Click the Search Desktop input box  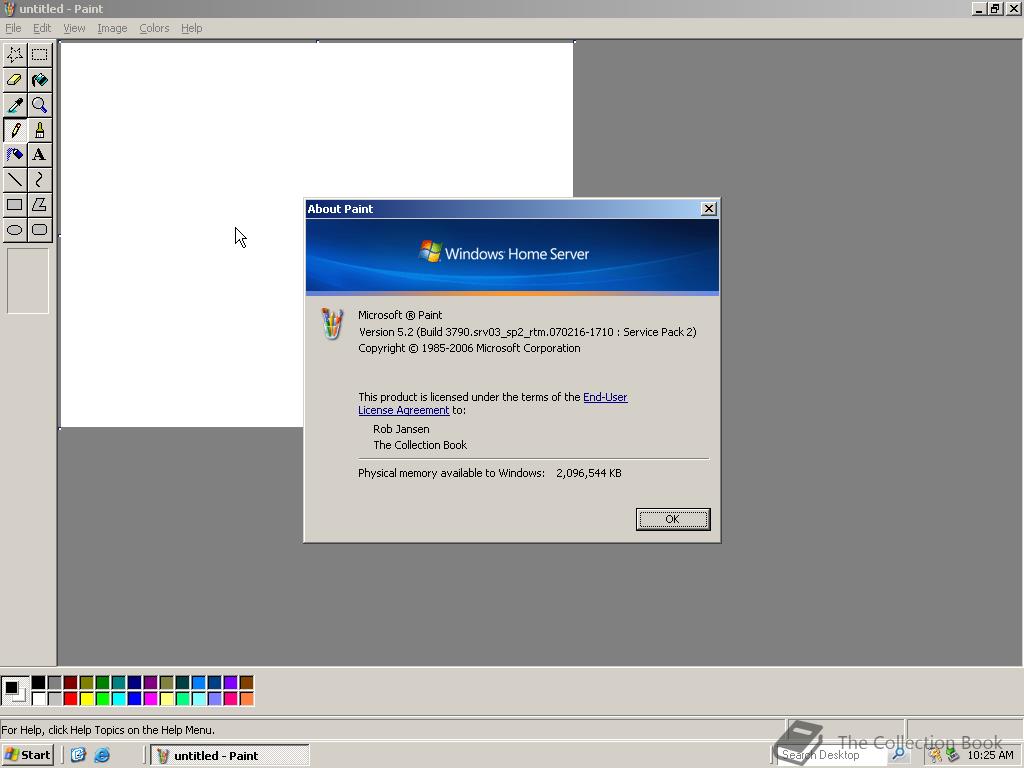(834, 754)
